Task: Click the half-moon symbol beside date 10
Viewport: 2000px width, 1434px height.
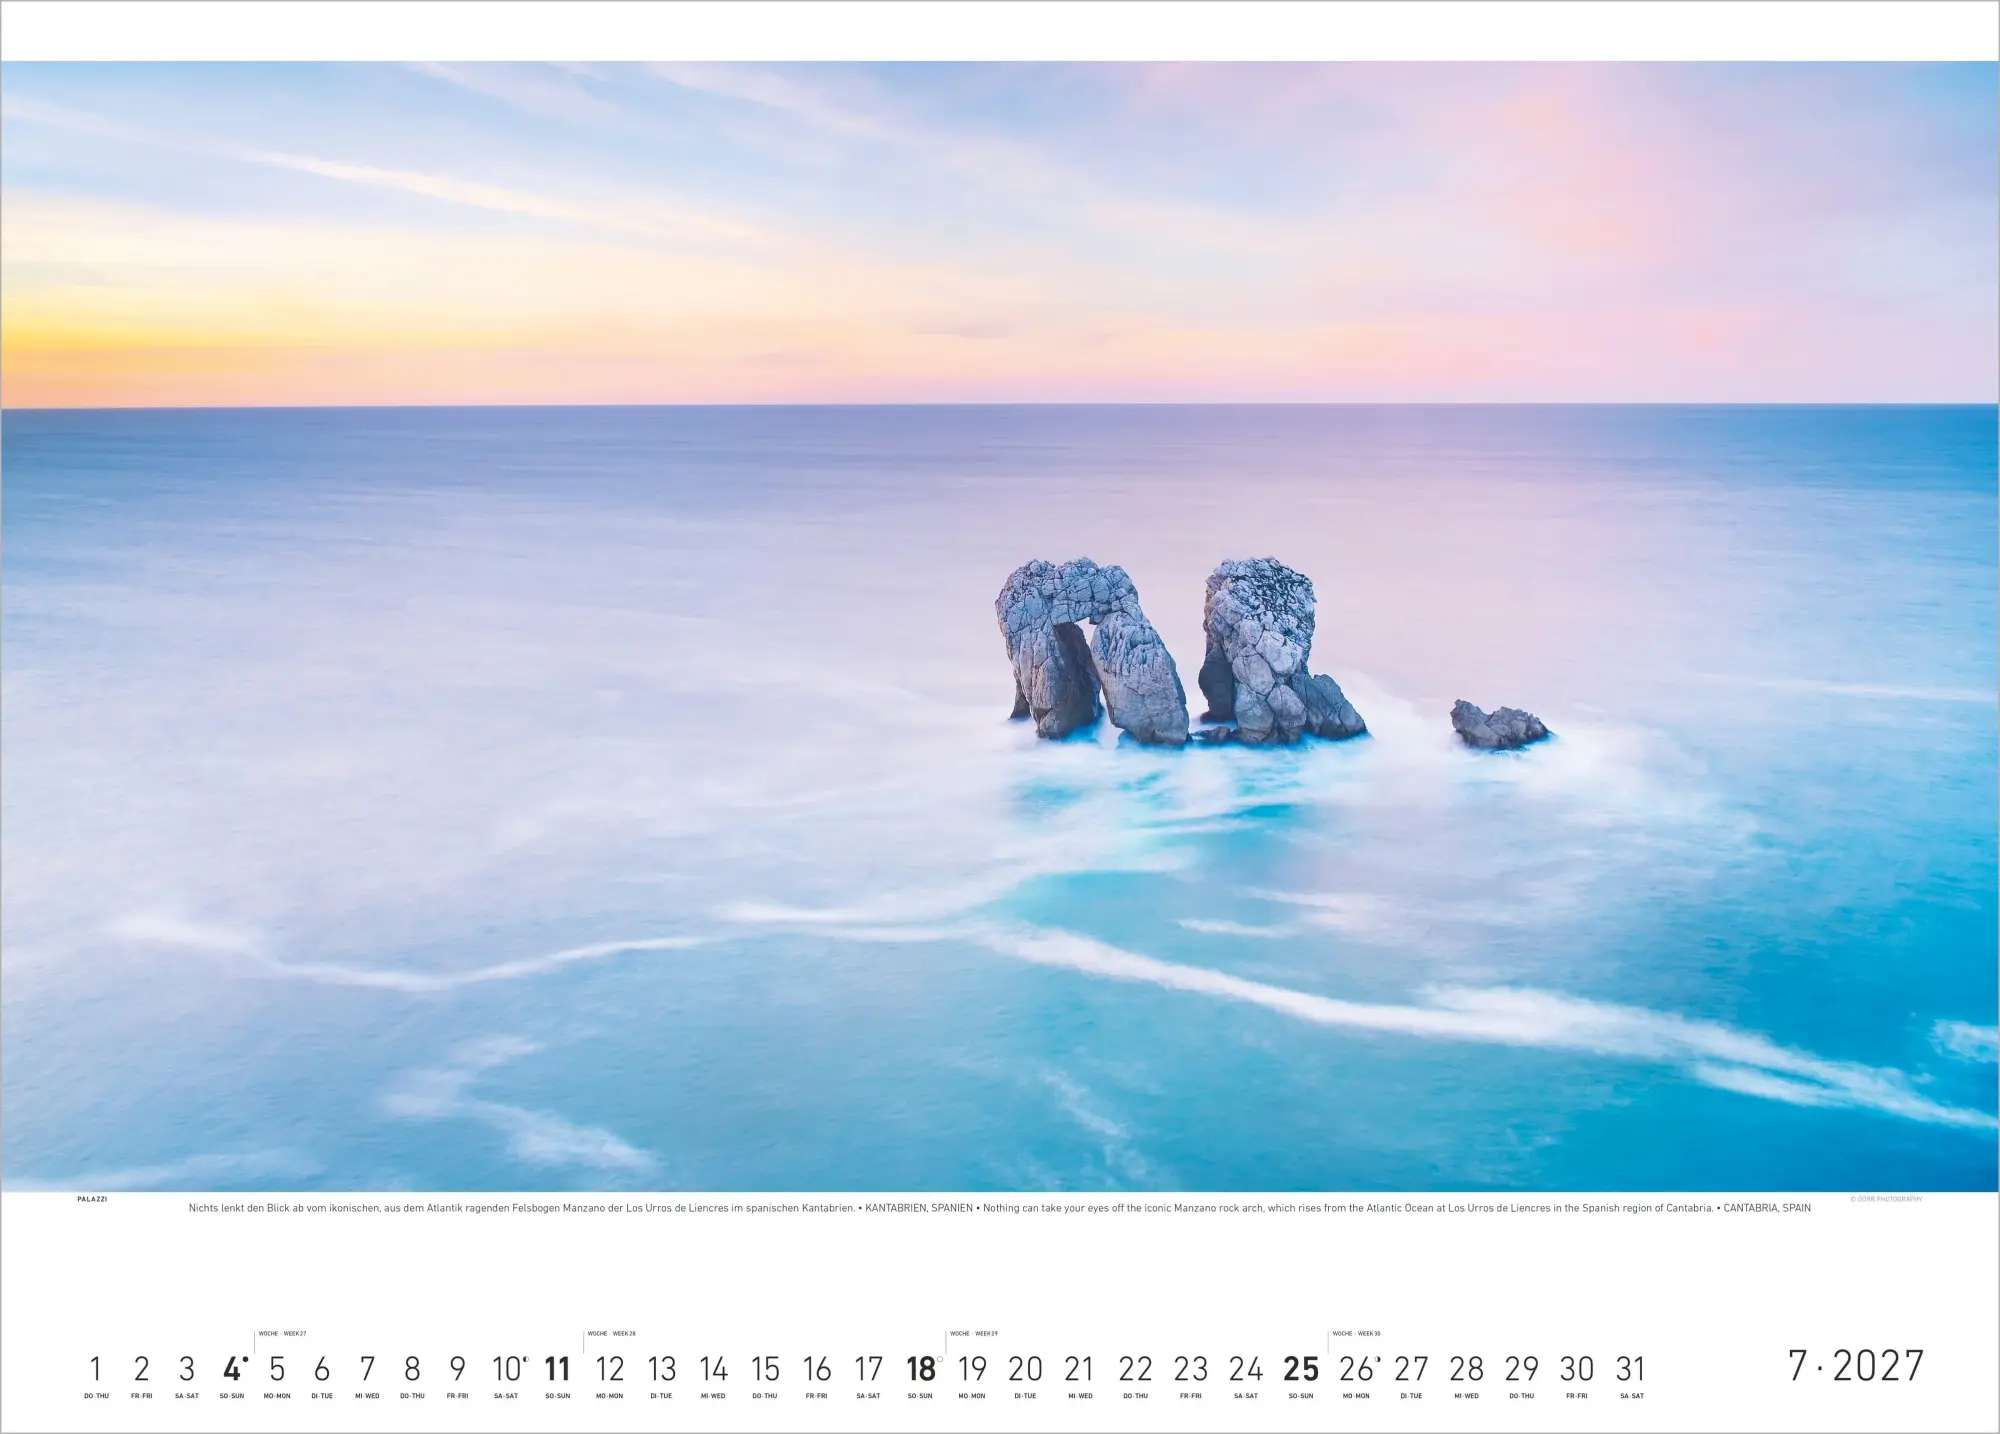Action: point(526,1358)
